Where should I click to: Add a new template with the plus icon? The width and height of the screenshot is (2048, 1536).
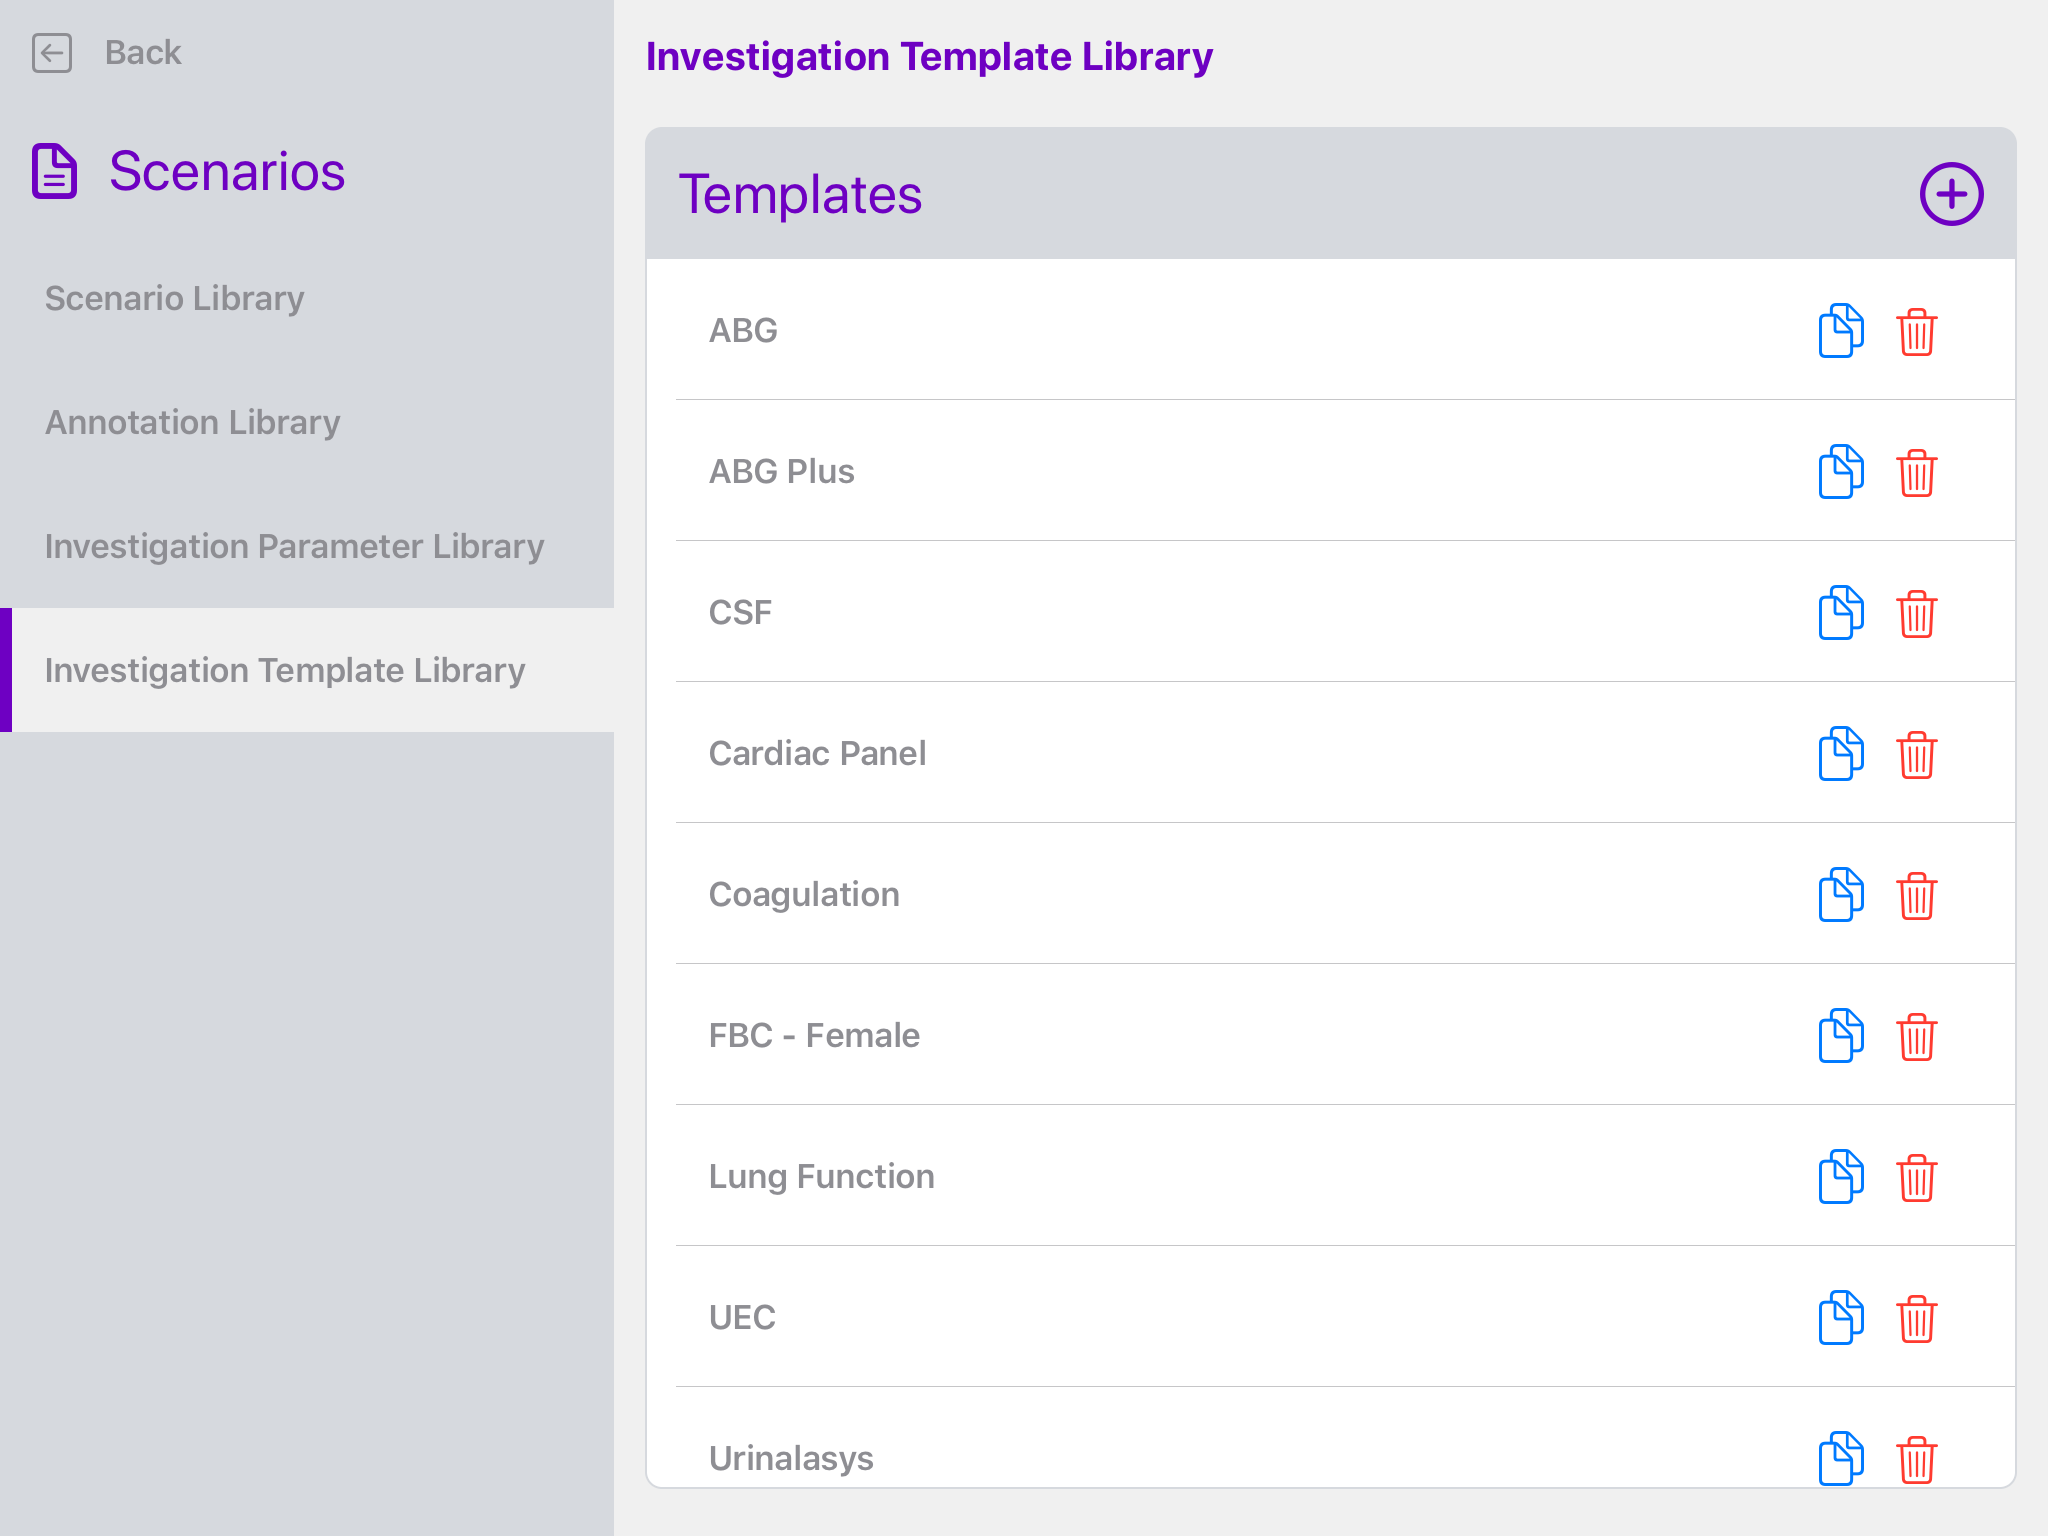1951,192
